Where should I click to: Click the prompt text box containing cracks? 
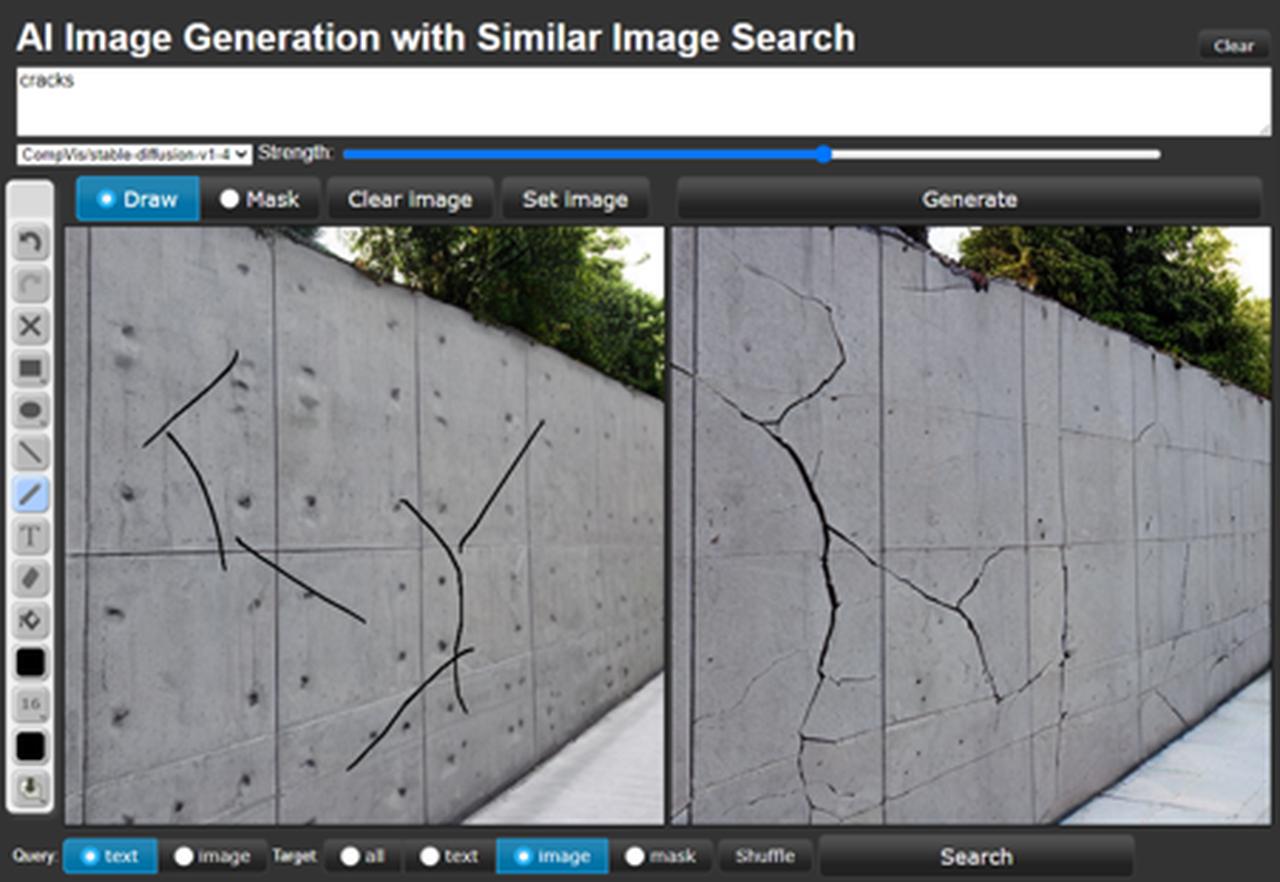[642, 102]
